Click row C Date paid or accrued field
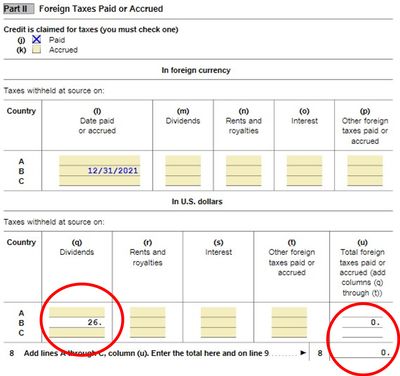The width and height of the screenshot is (400, 376). pos(100,181)
